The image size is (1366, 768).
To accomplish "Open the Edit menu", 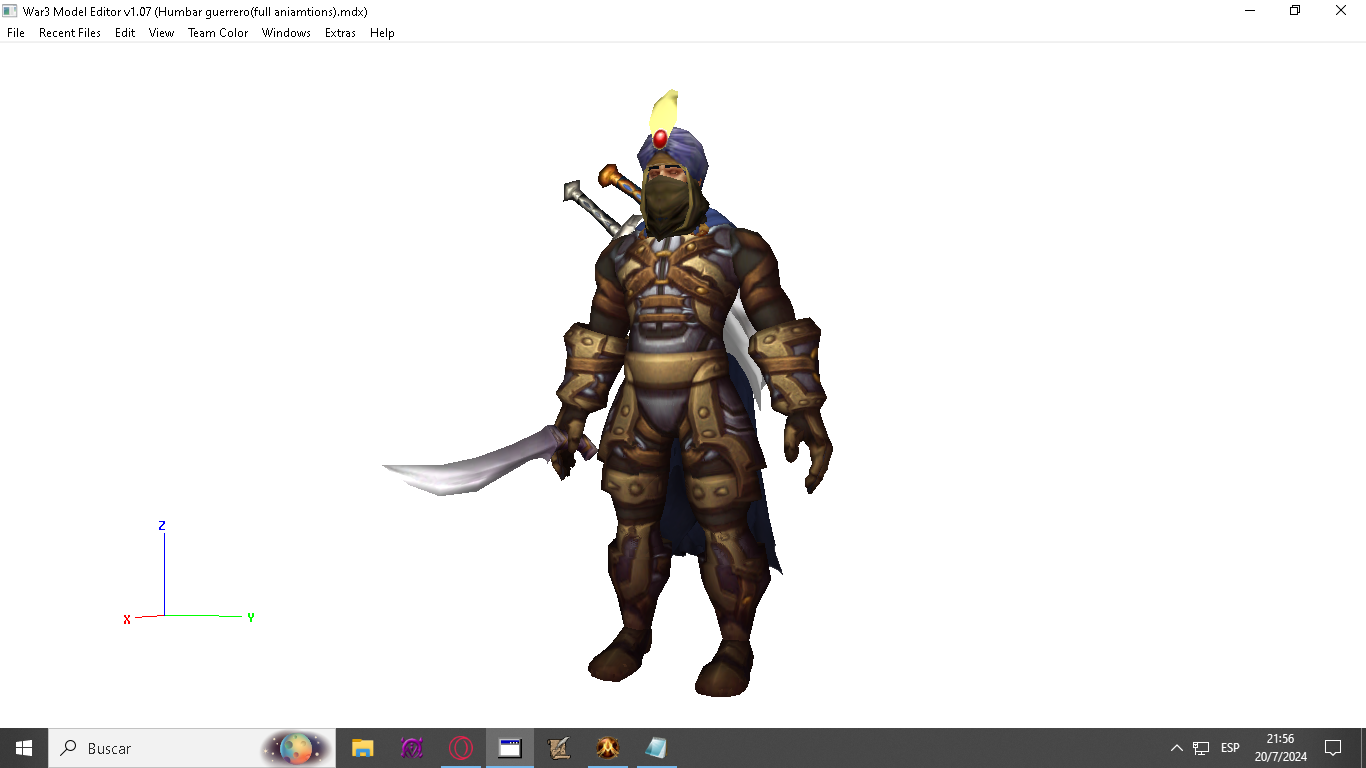I will (125, 33).
